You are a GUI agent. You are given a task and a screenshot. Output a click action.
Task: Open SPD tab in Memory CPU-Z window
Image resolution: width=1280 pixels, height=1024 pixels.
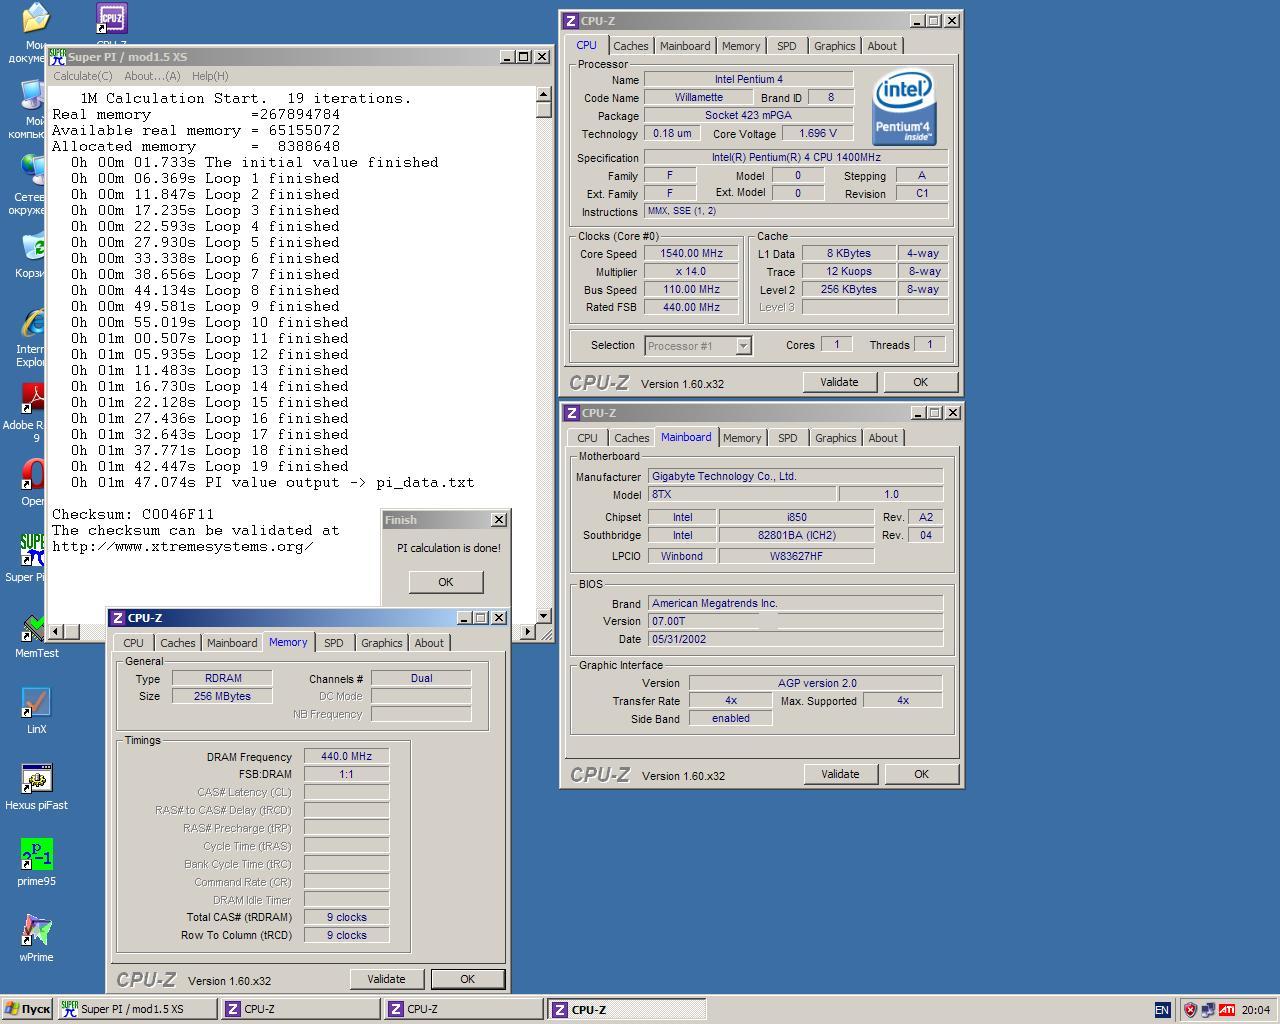pos(334,643)
